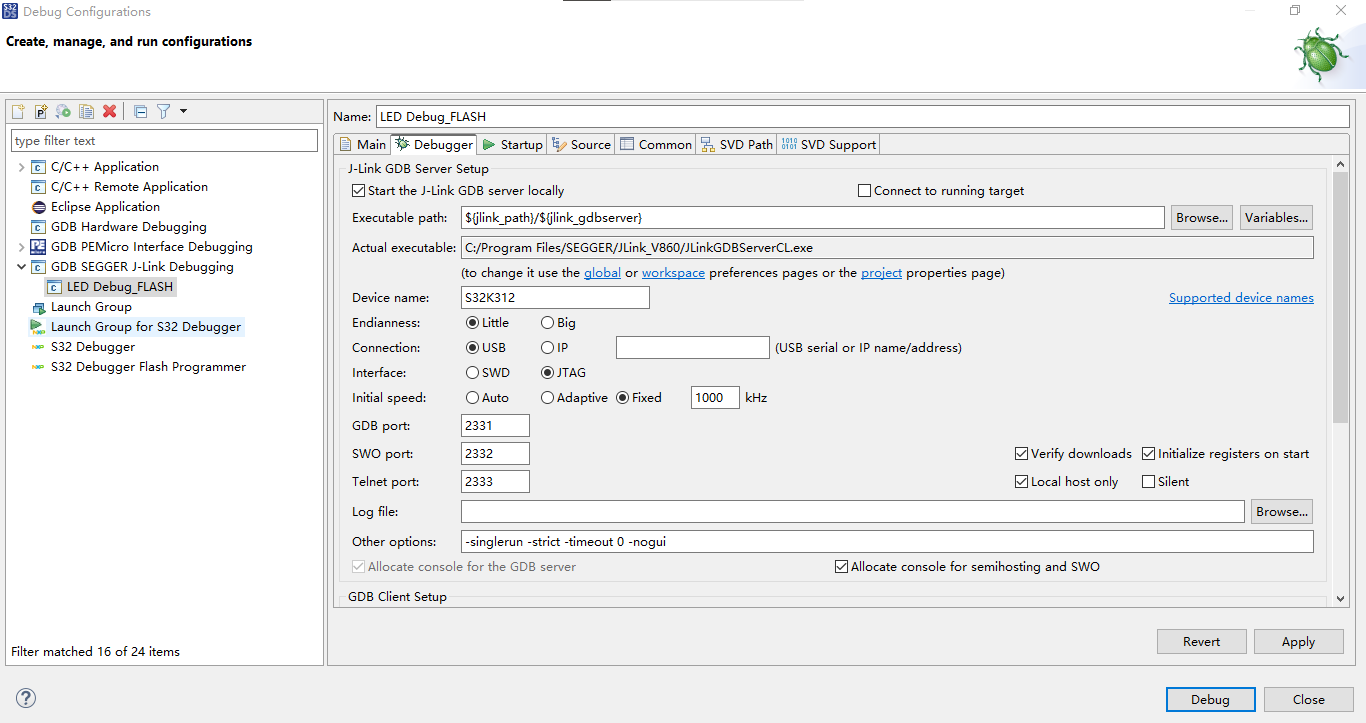Click the Revert button
The image size is (1366, 723).
(1202, 642)
